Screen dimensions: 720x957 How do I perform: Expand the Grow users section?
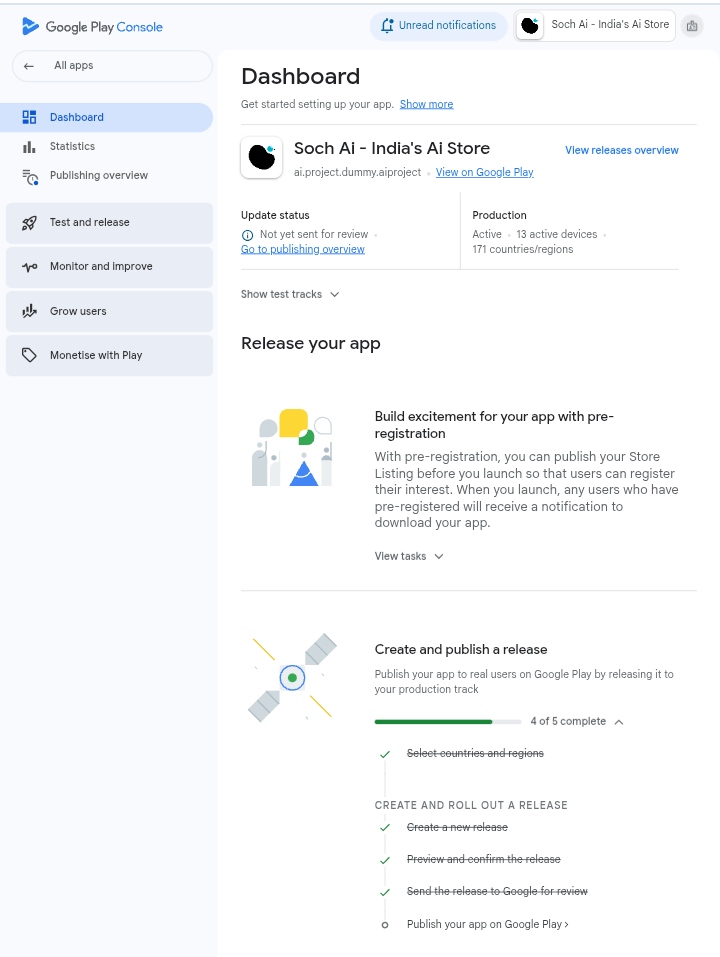click(x=110, y=311)
